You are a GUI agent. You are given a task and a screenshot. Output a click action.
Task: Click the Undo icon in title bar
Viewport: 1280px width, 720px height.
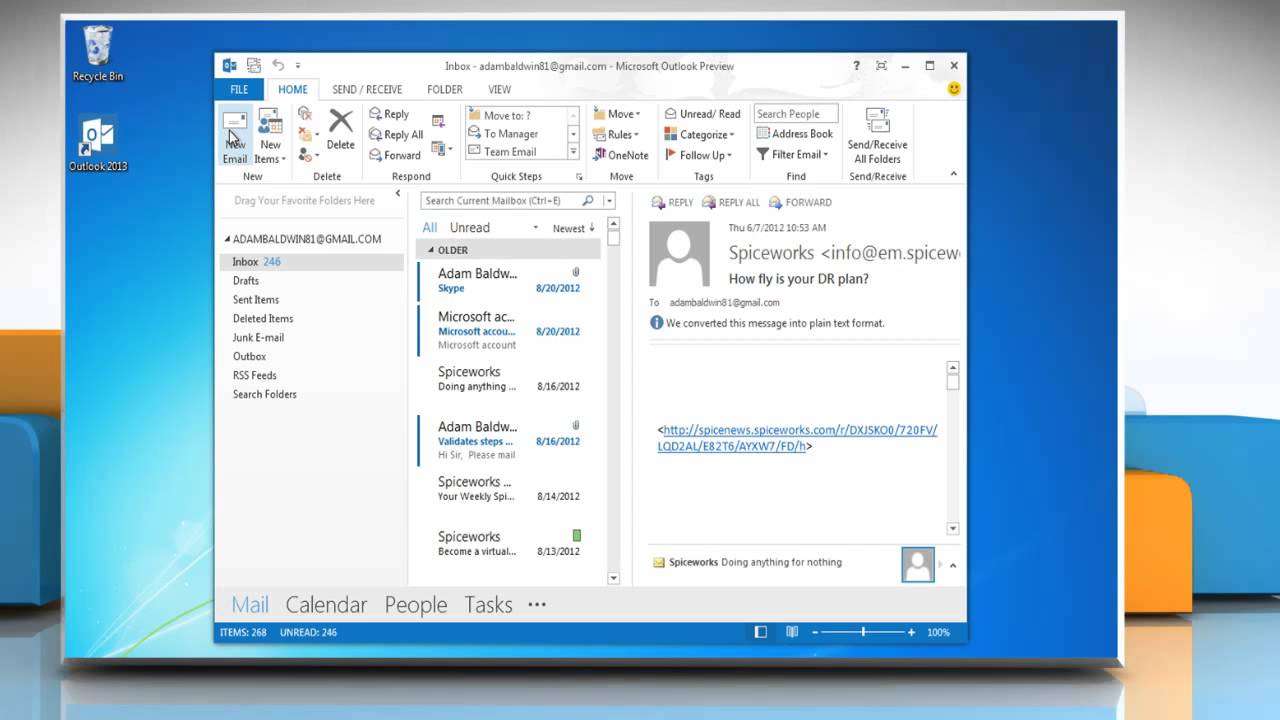278,66
